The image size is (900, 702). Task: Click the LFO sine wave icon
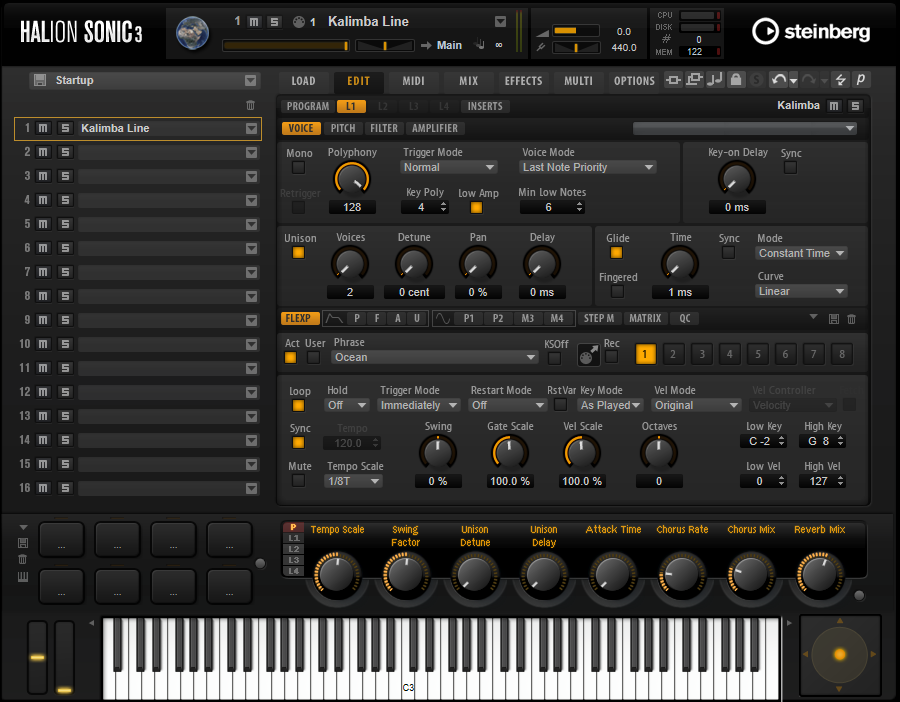coord(442,319)
